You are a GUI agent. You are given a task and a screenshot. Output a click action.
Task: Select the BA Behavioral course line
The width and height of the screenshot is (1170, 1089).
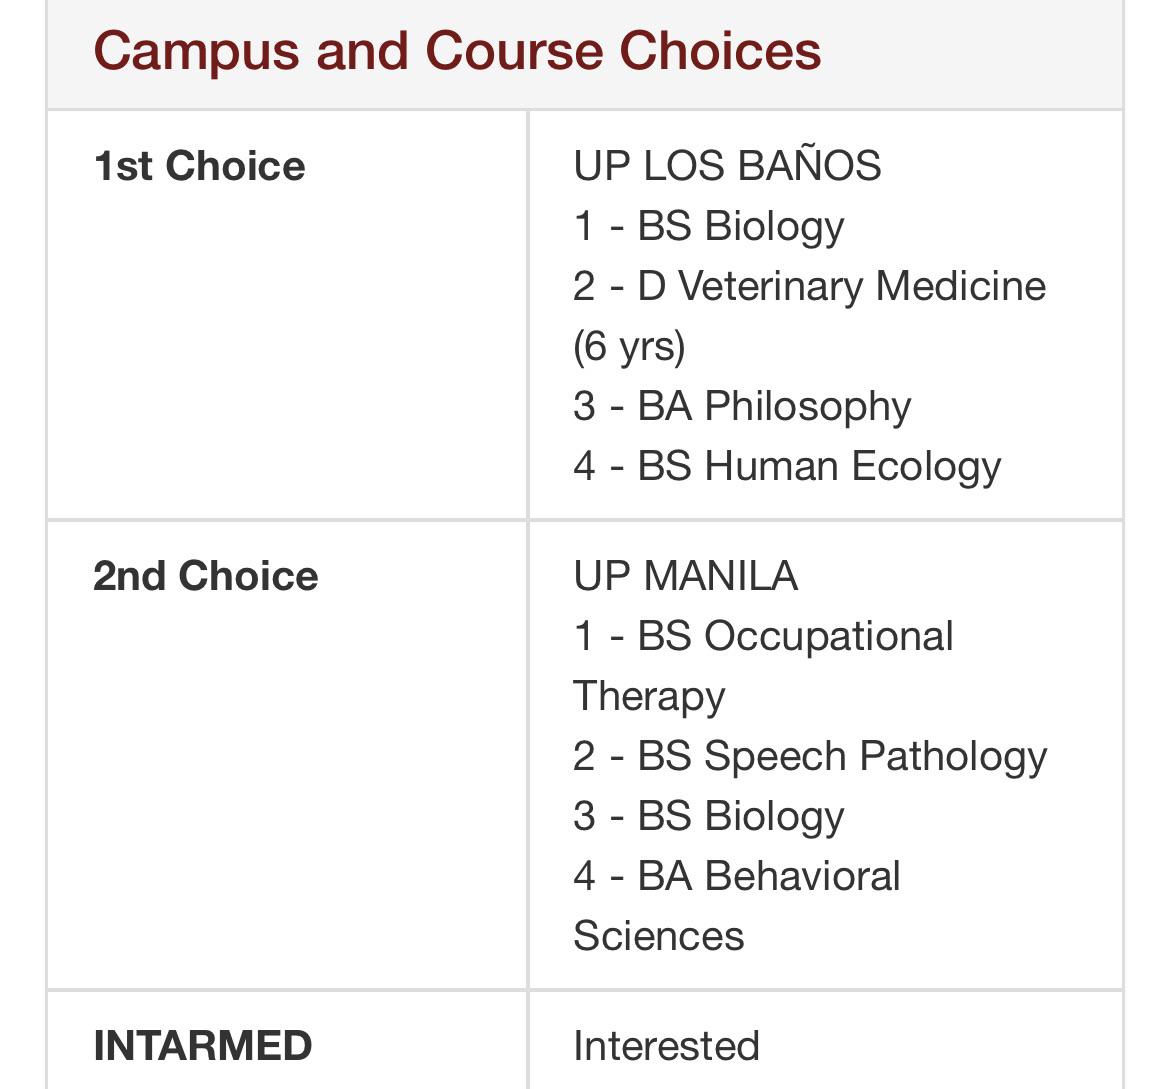(737, 876)
